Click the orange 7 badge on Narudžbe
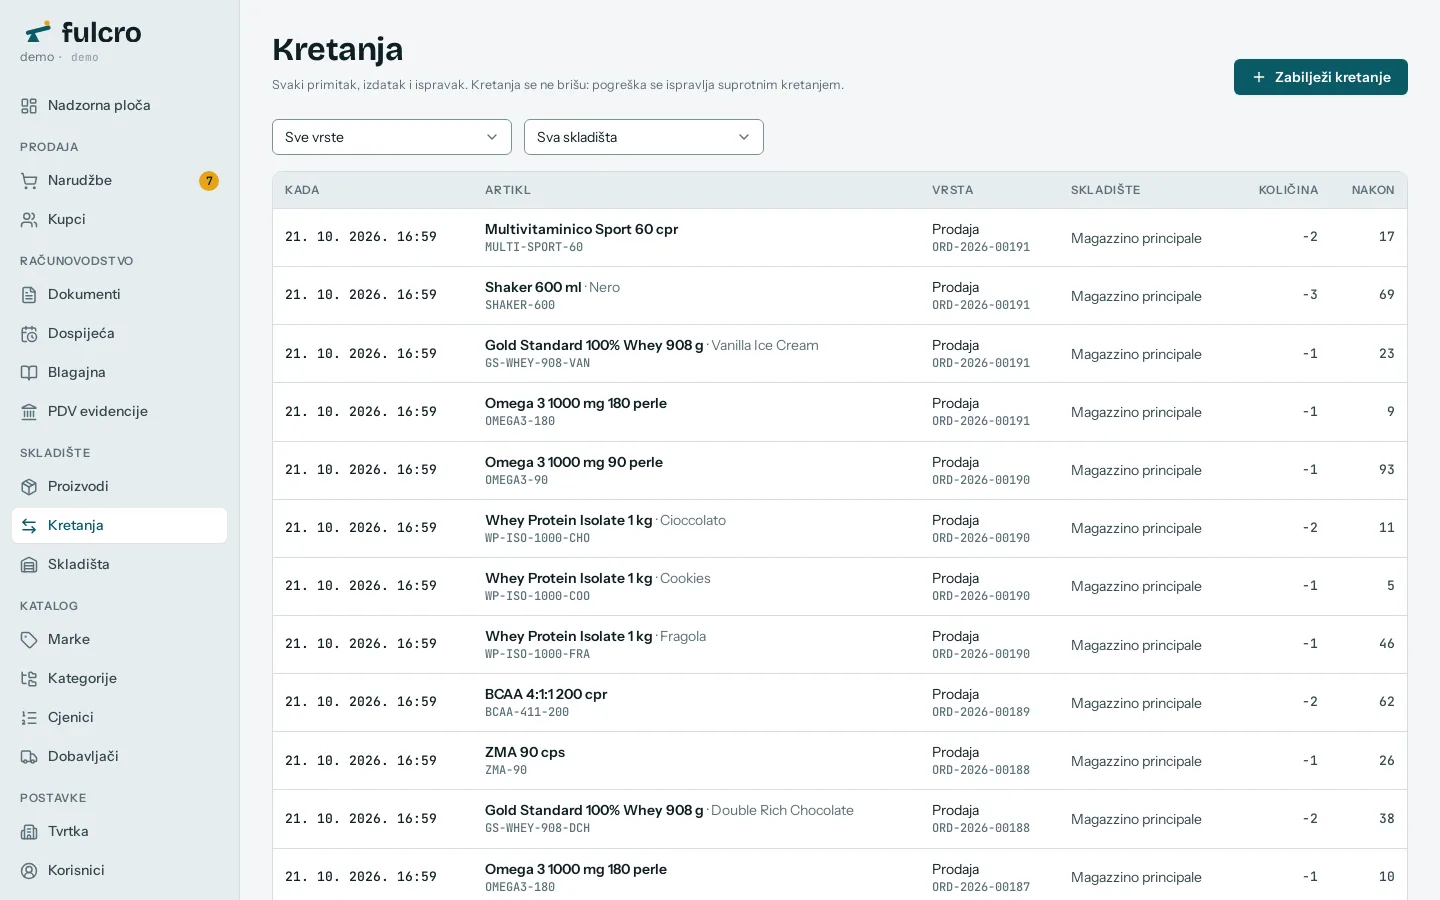Viewport: 1440px width, 900px height. pos(209,181)
